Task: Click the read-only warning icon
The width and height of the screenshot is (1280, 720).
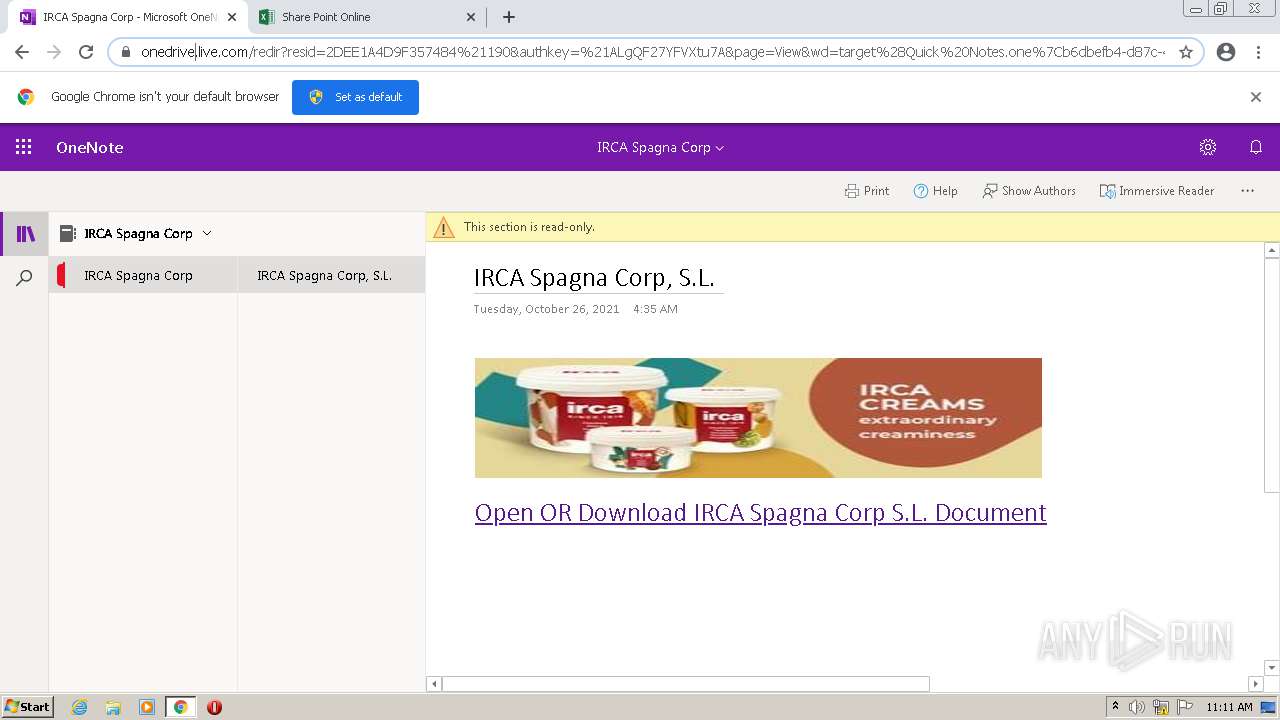Action: (x=444, y=228)
